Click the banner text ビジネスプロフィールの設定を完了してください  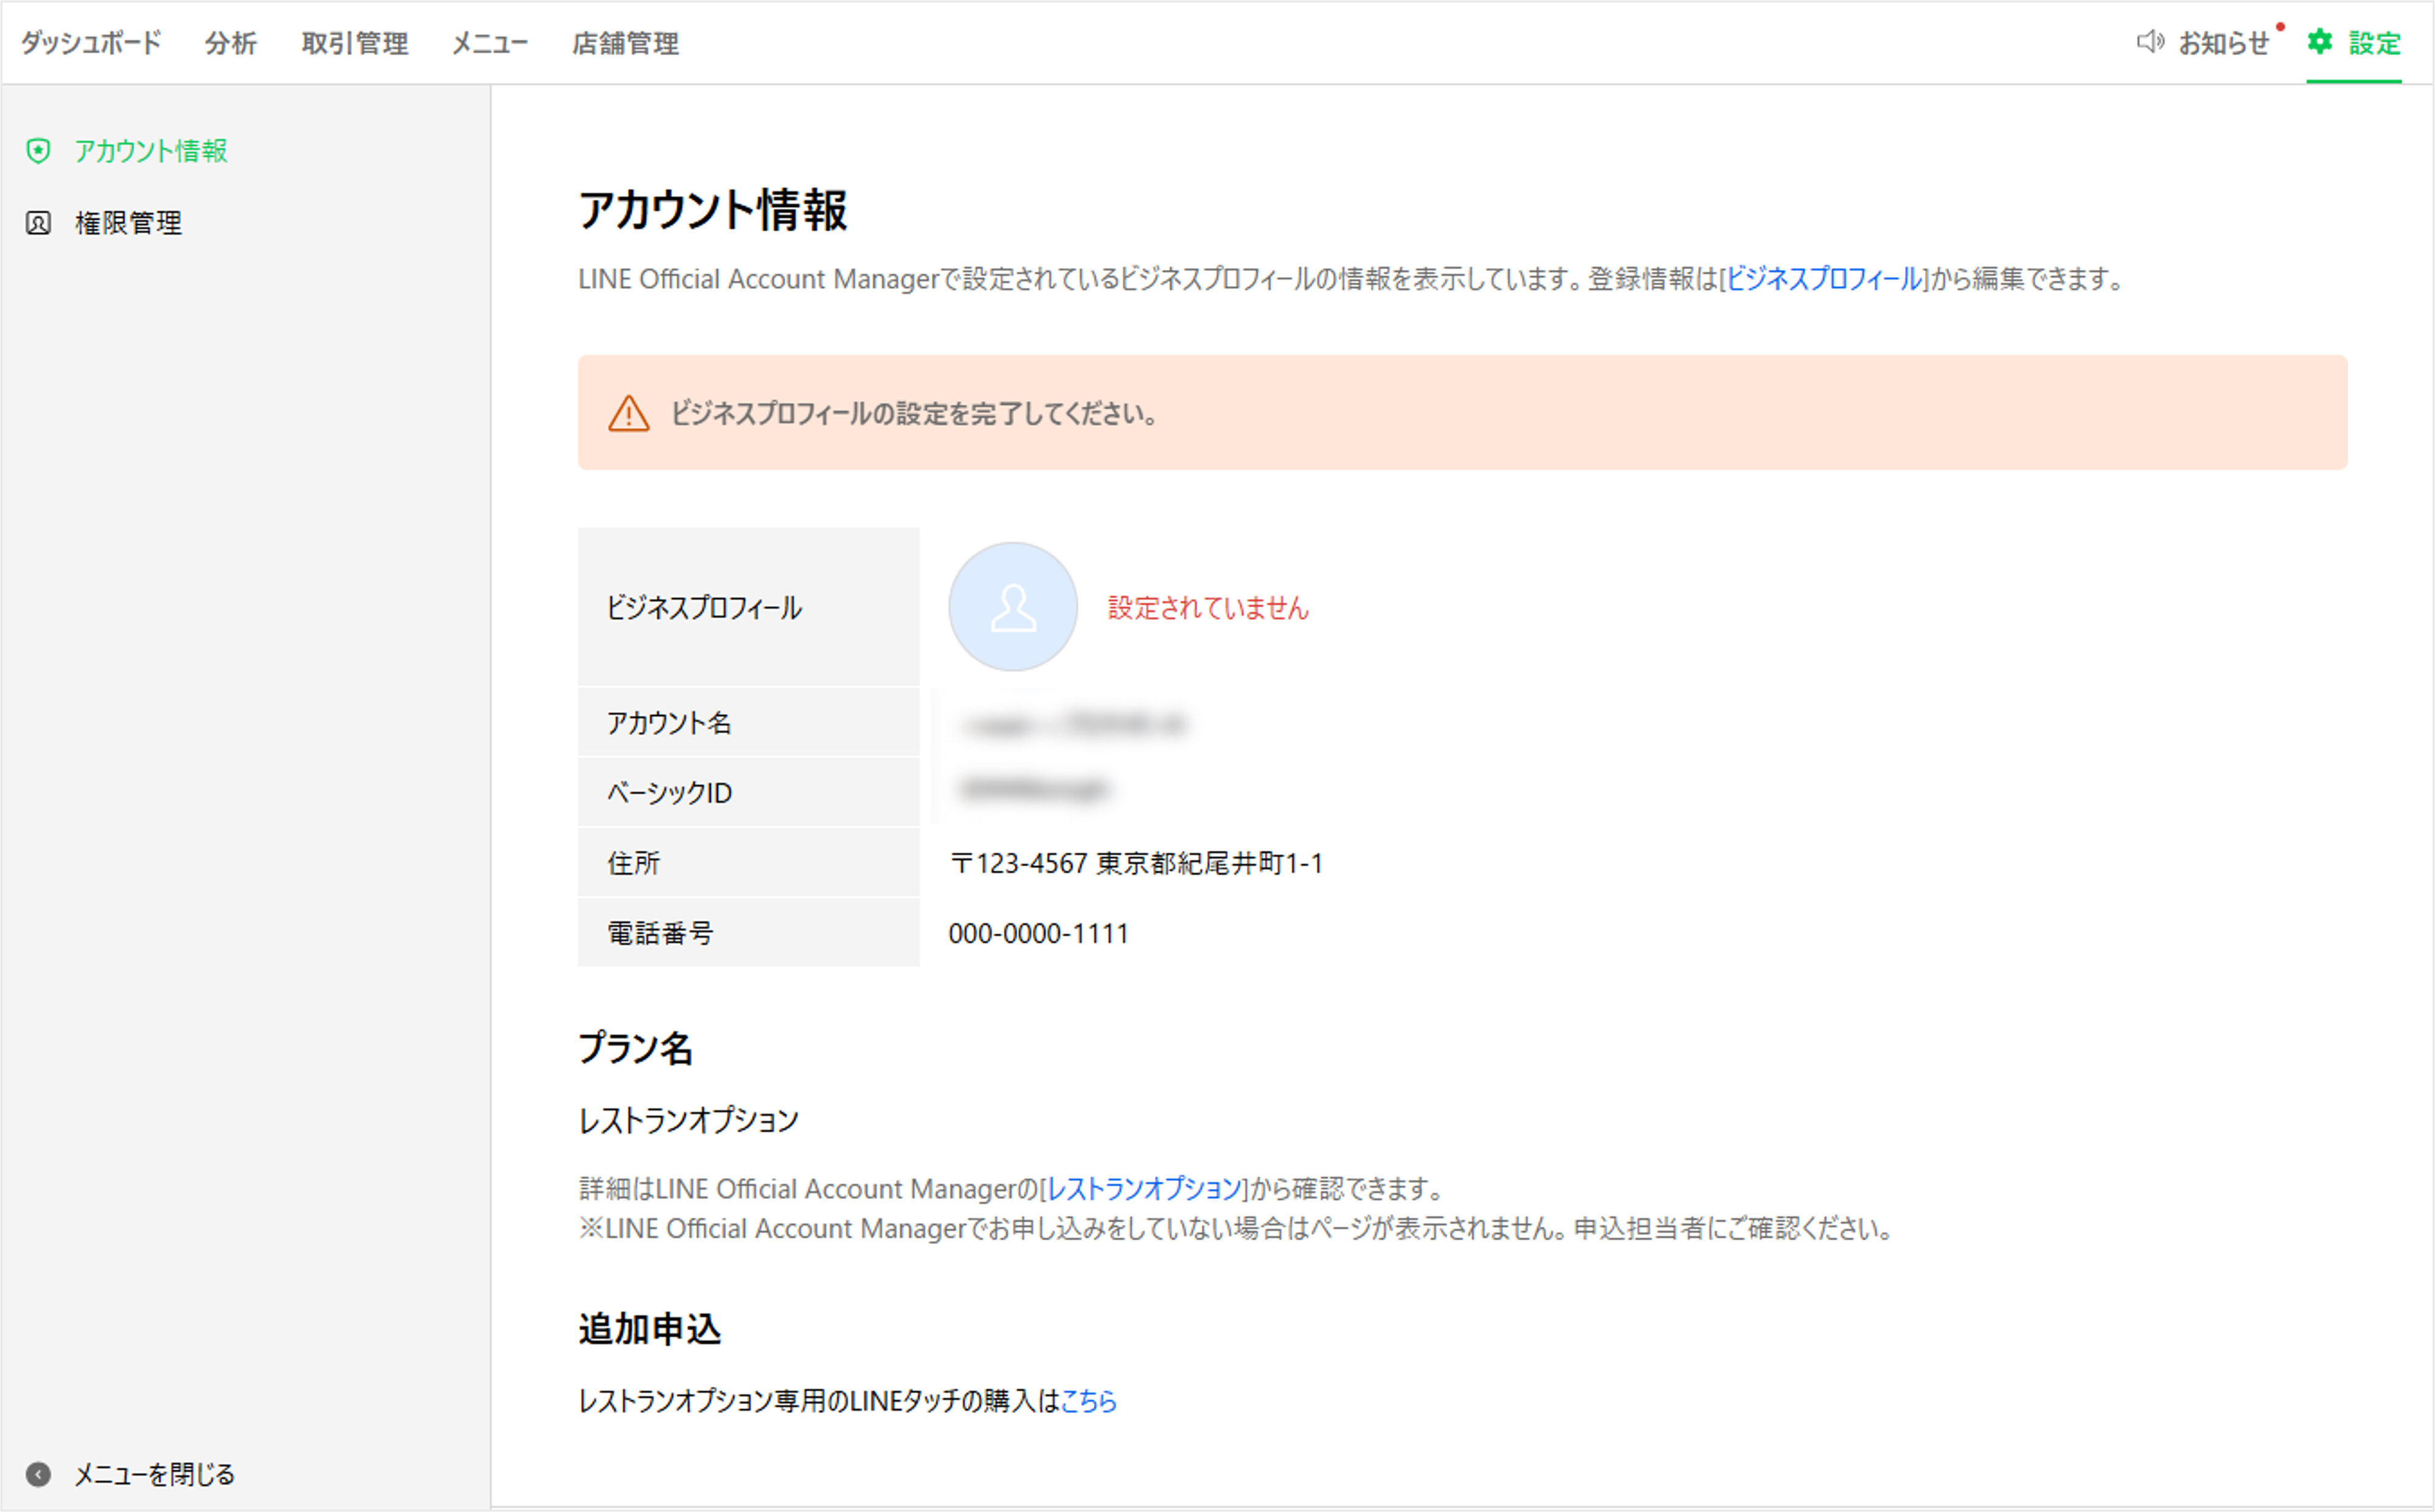915,413
